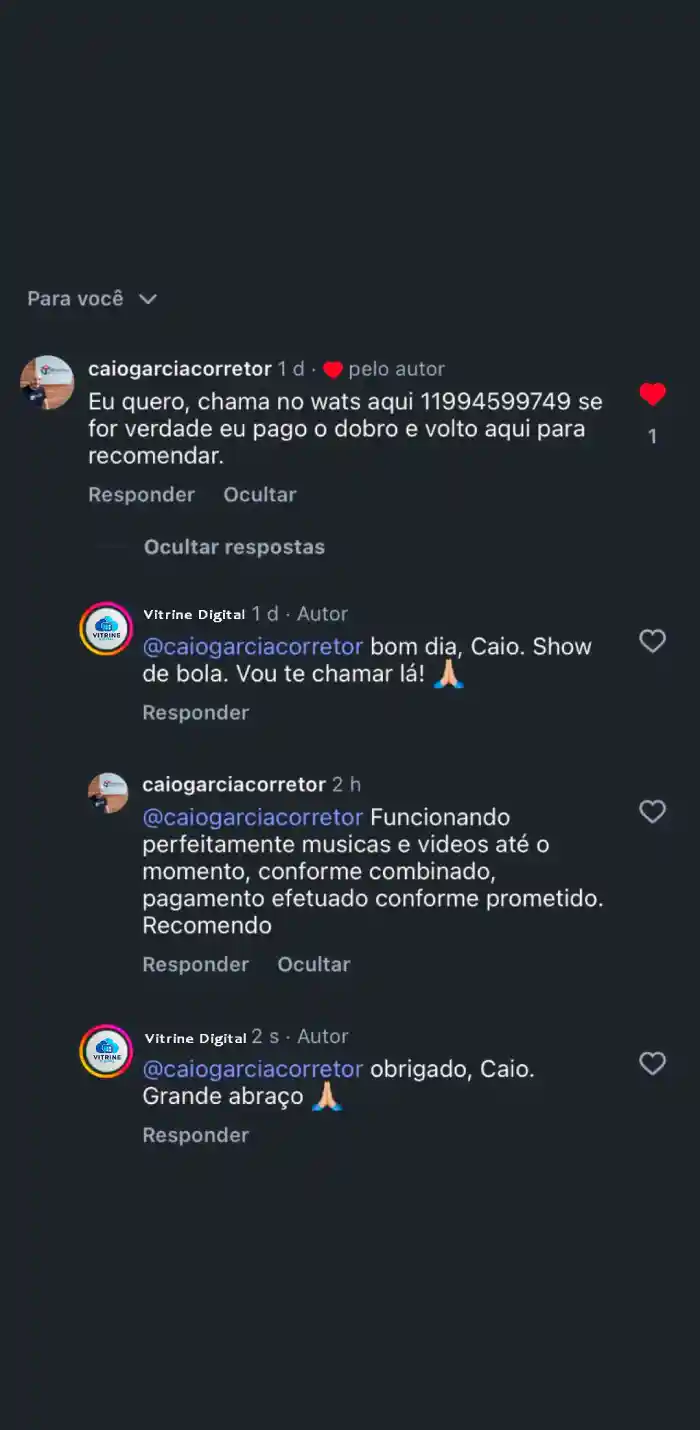Reply to the first comment with 'Responder'
The image size is (700, 1430).
[x=141, y=494]
